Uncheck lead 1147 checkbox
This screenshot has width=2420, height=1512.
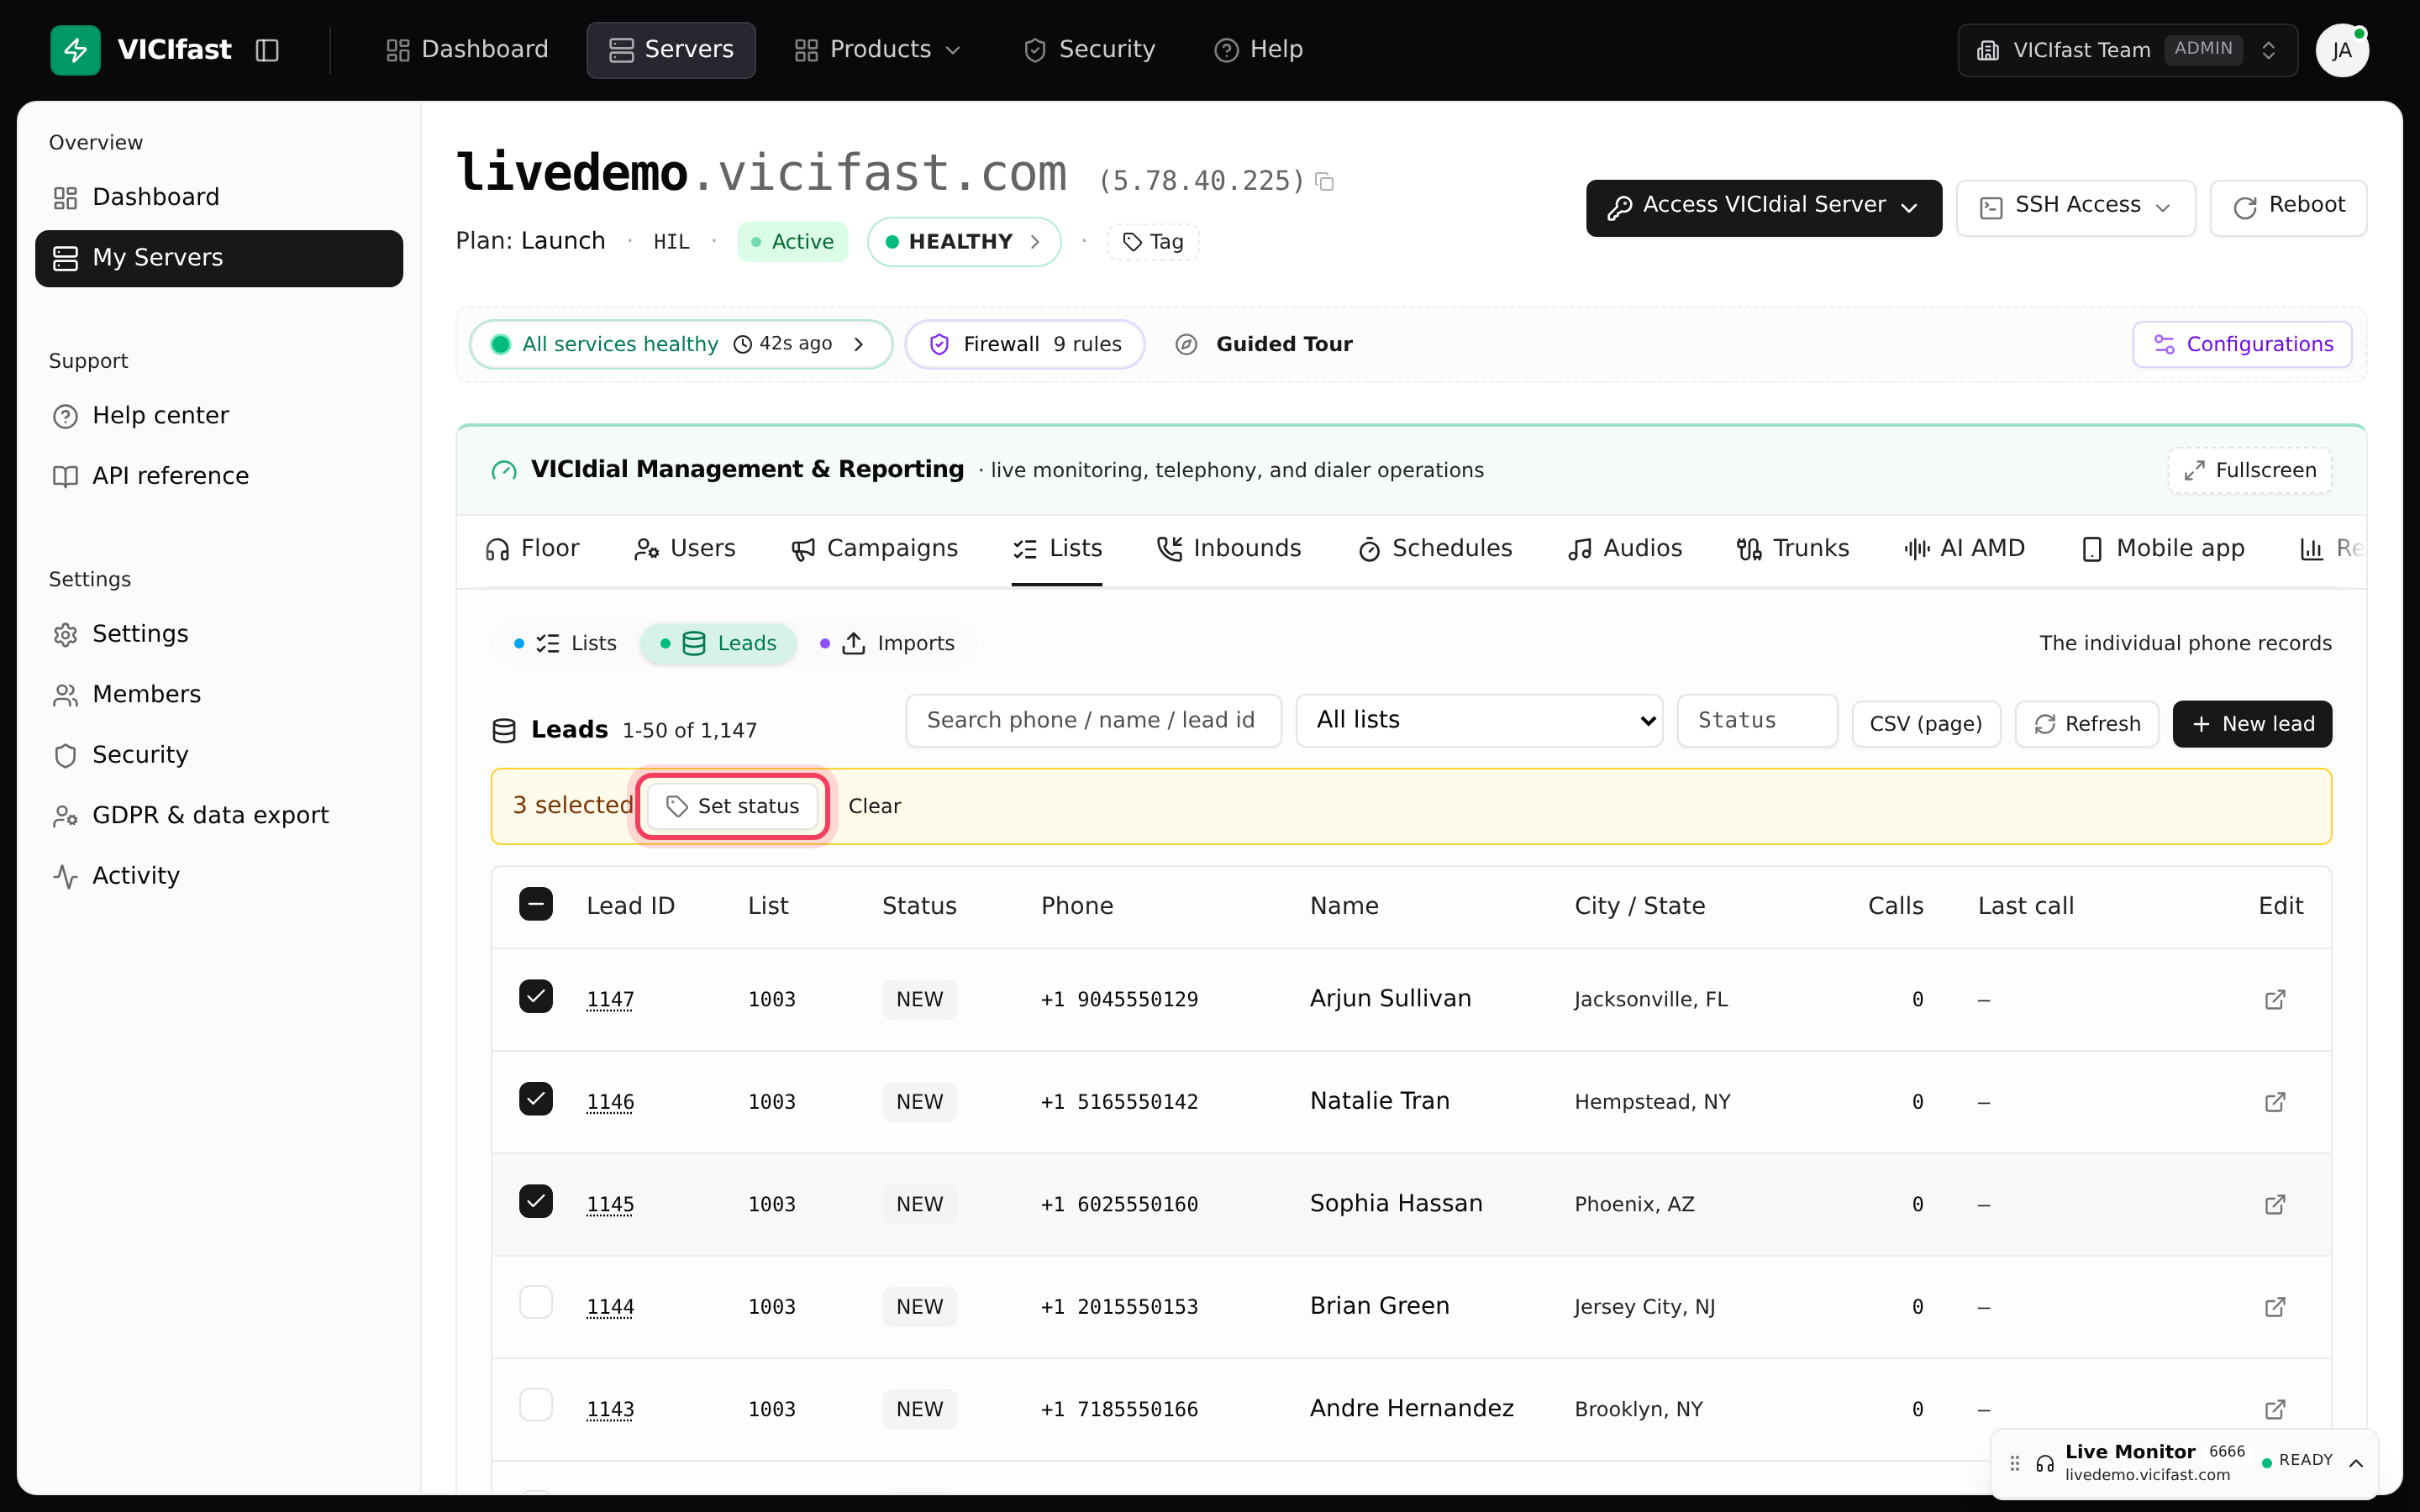tap(536, 996)
